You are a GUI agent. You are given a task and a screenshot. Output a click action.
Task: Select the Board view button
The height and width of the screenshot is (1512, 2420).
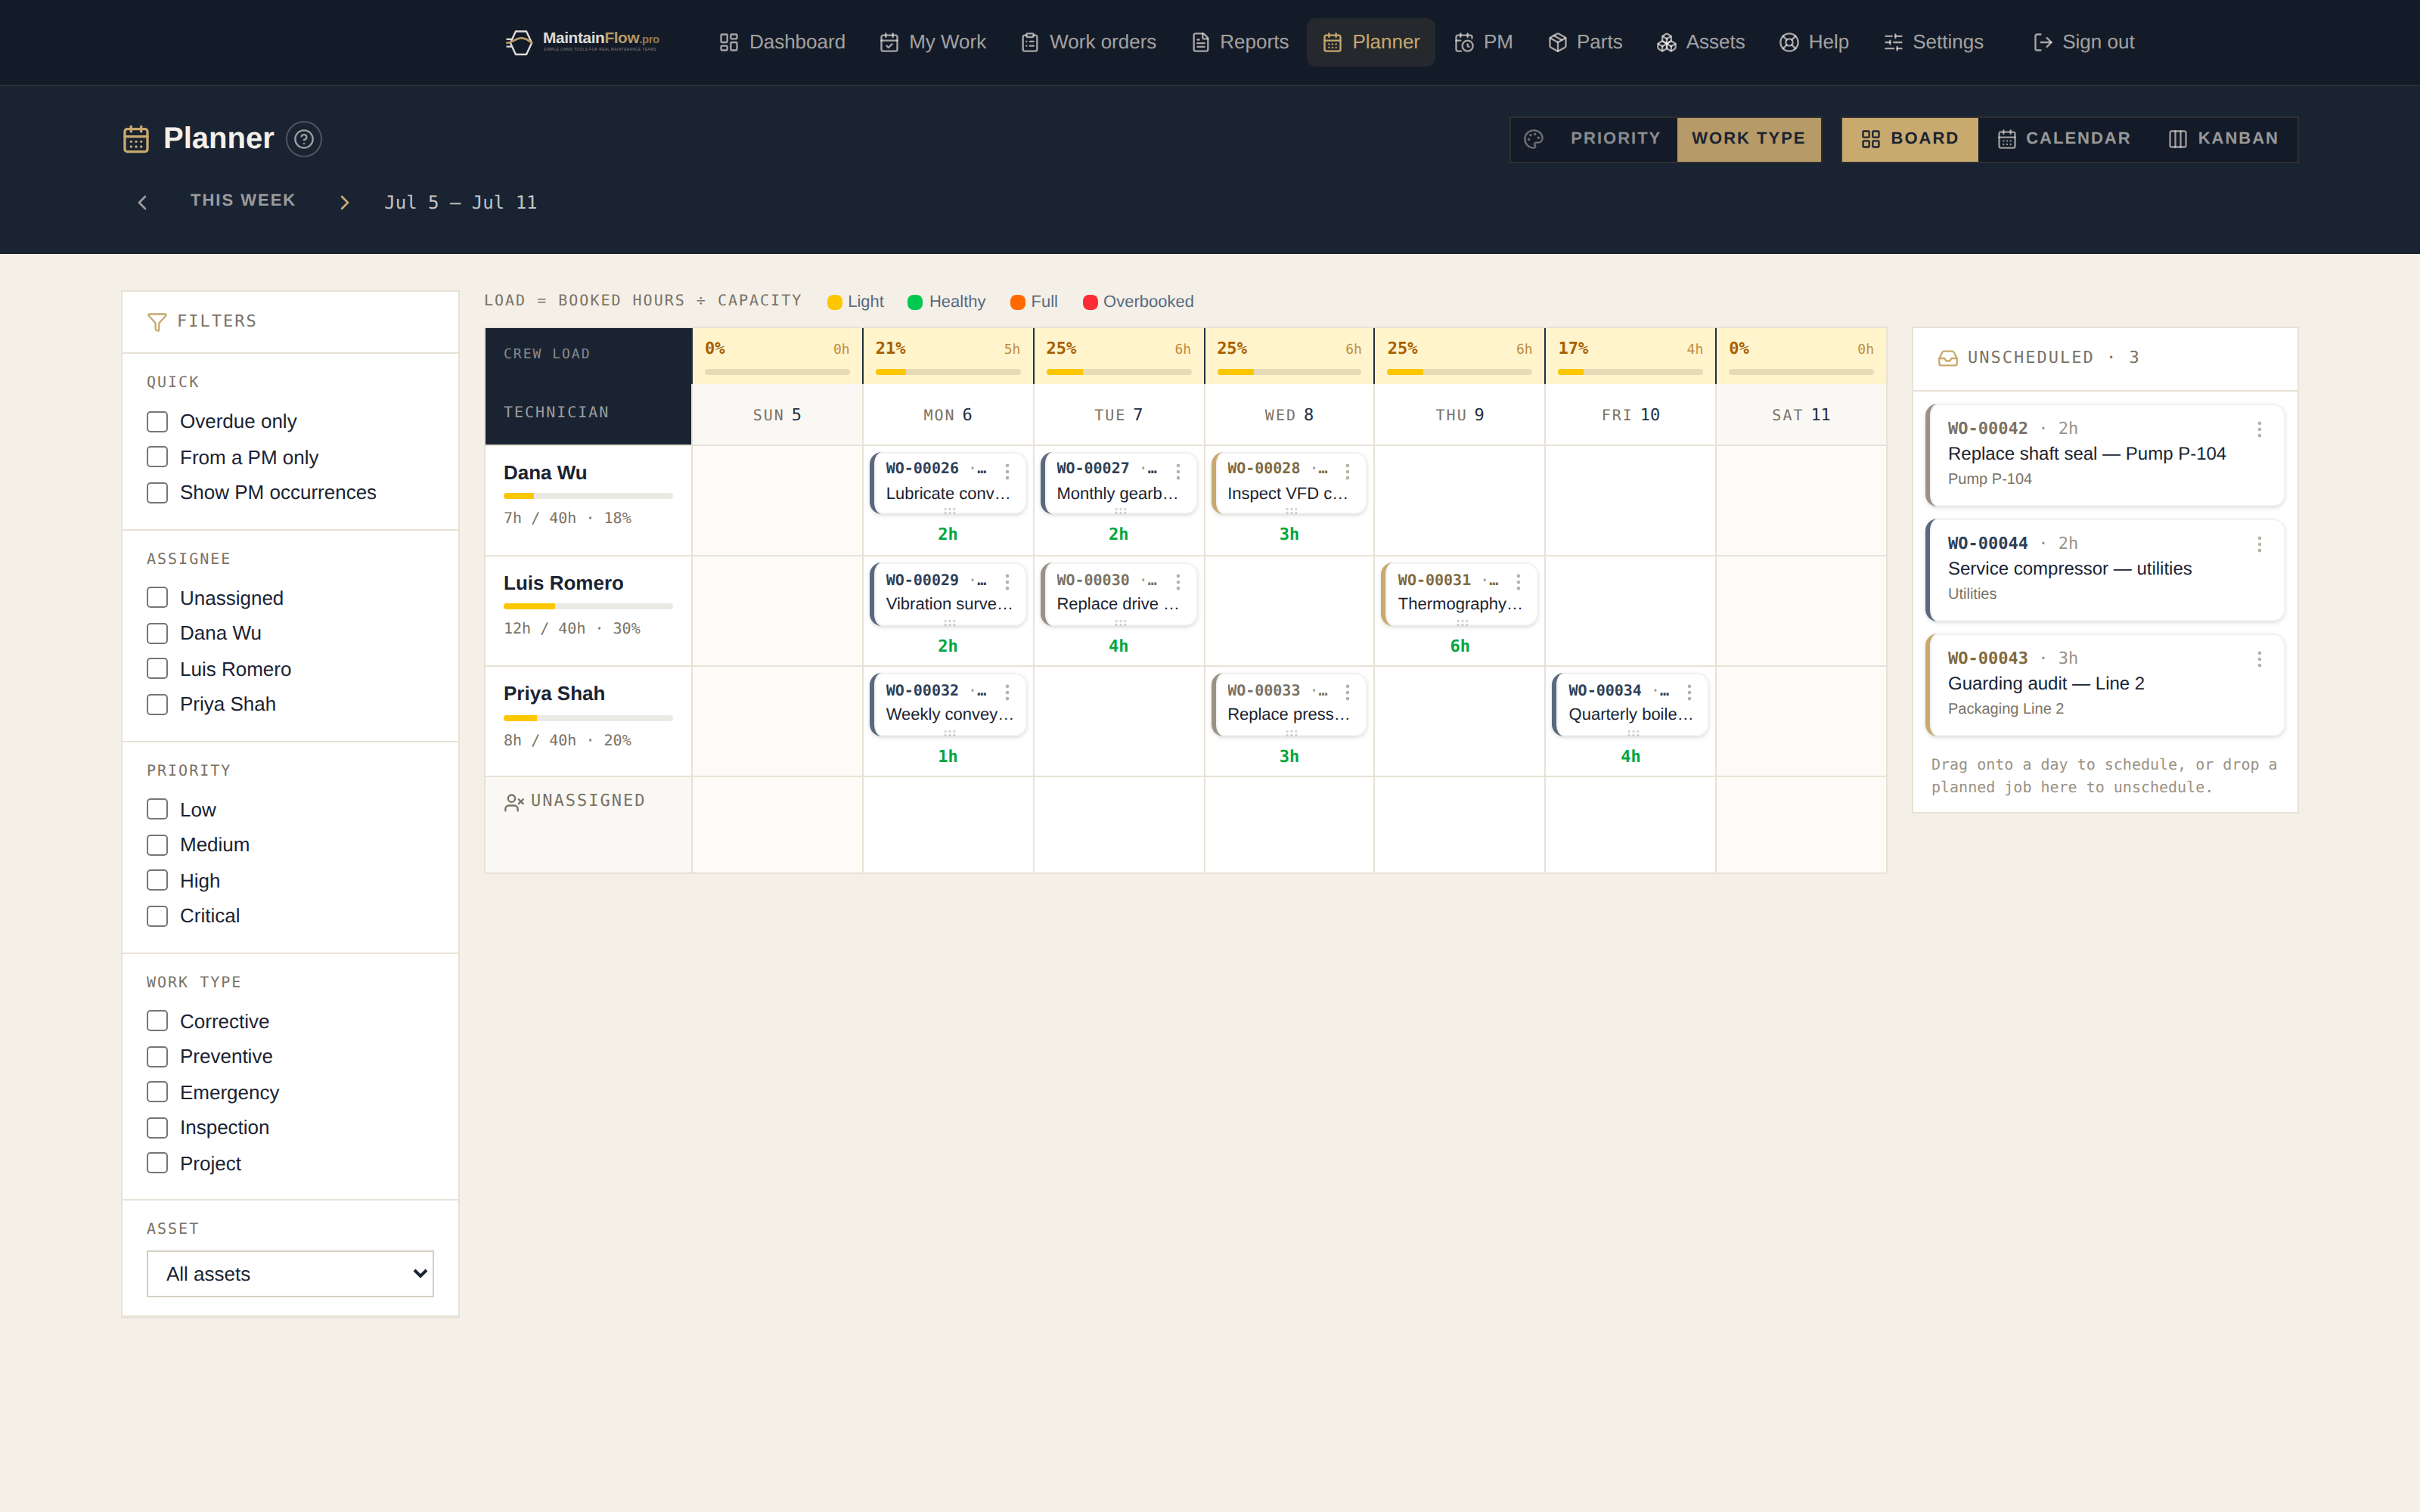[1910, 139]
